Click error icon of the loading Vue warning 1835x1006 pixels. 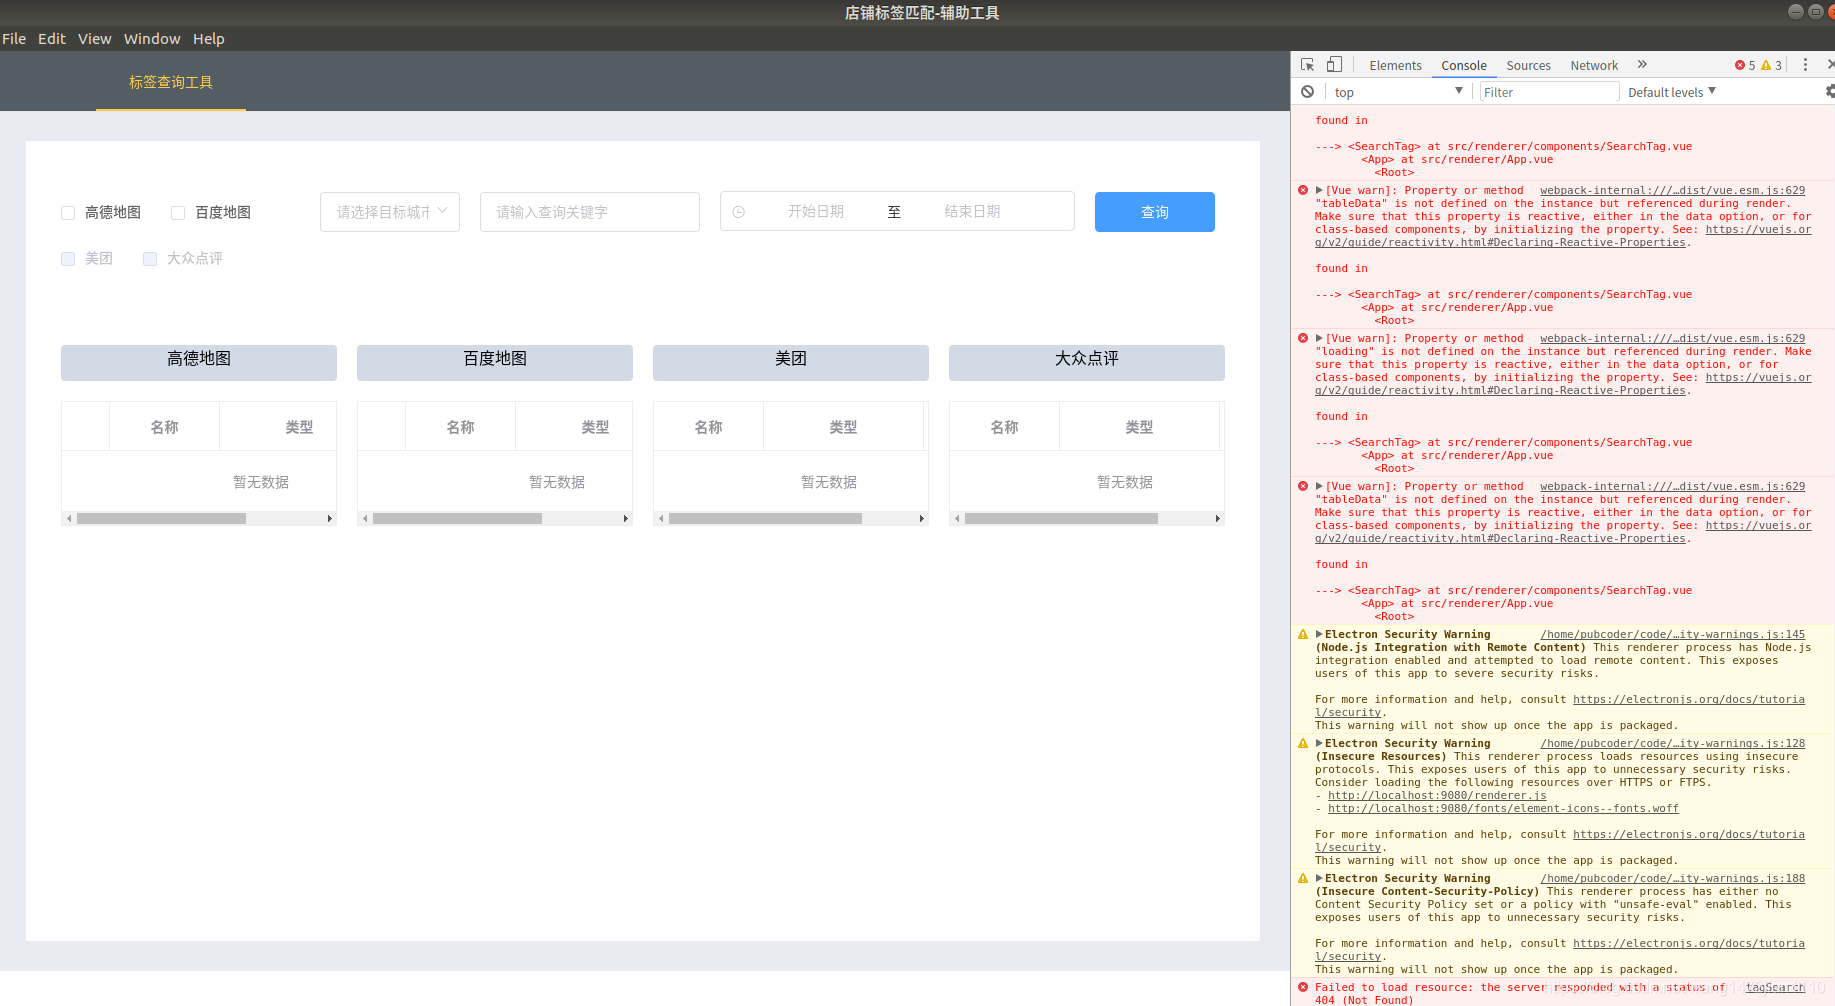point(1303,338)
